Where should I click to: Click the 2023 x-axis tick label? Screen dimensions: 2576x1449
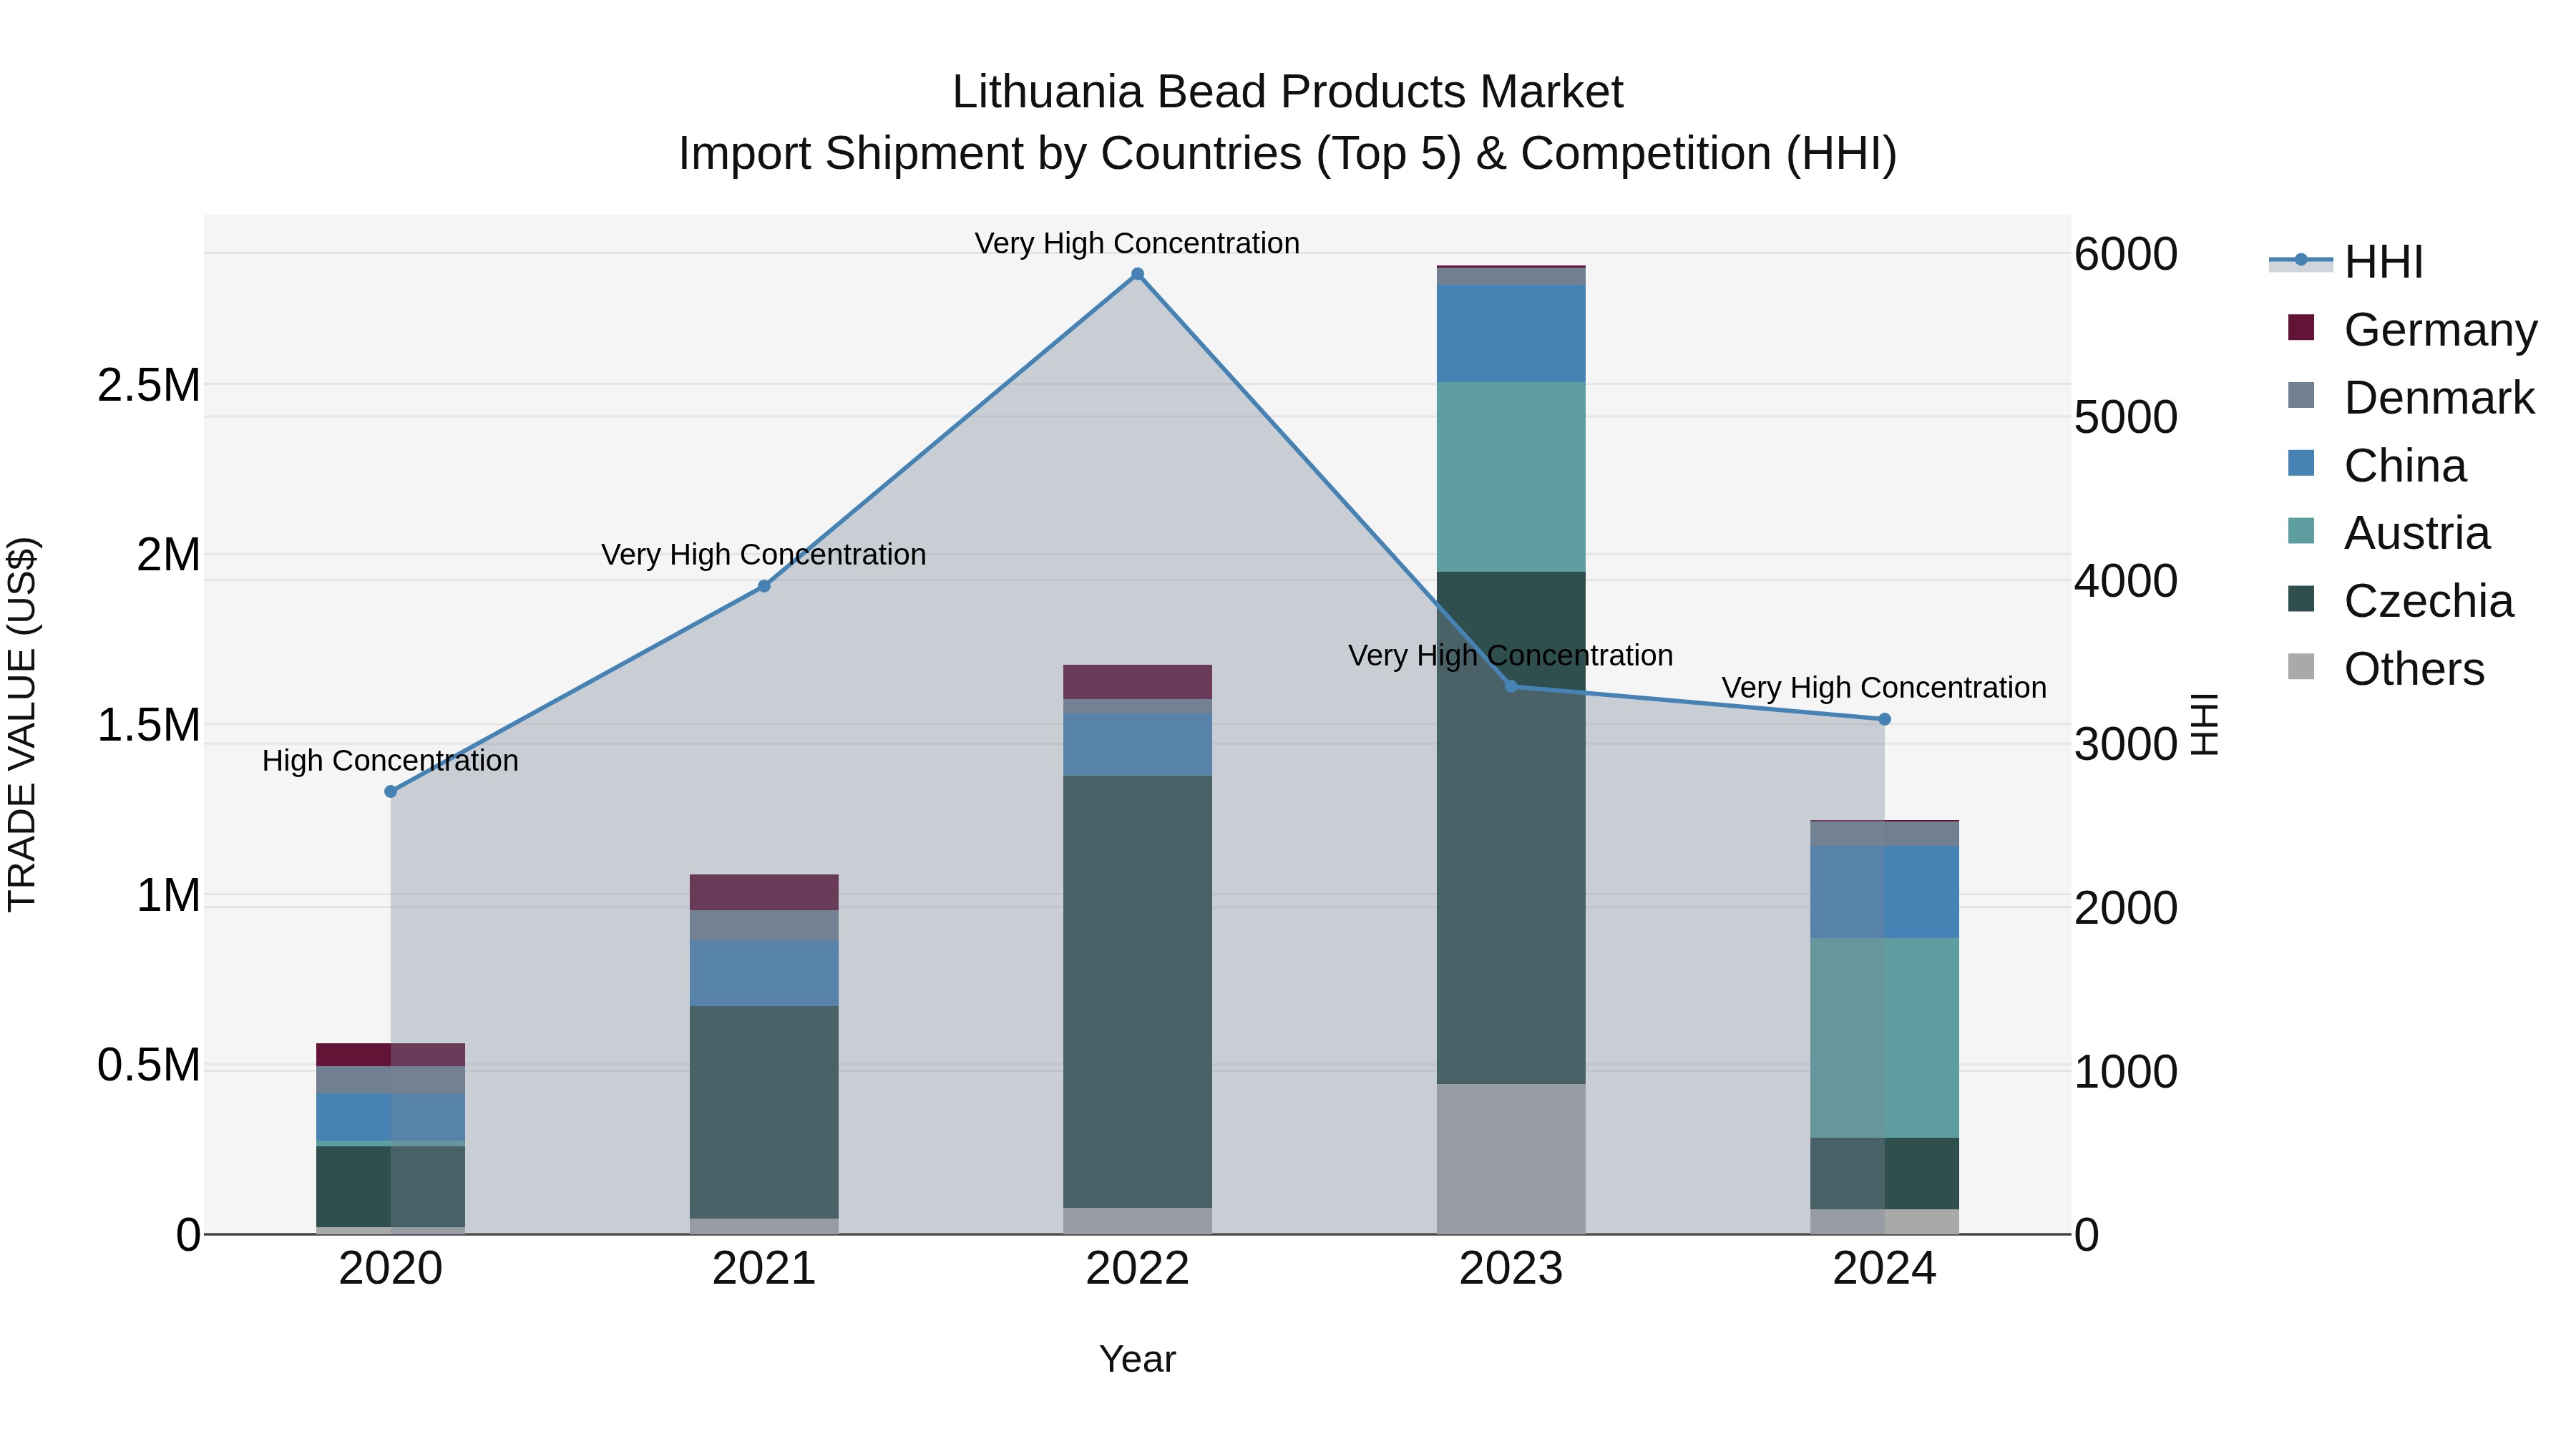tap(1511, 1269)
